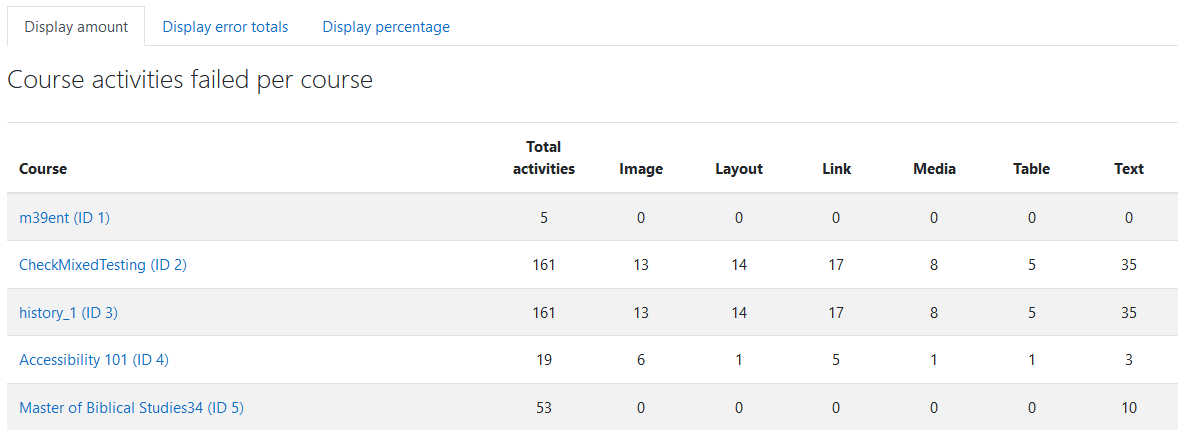Select total activities 19 for Accessibility 101
Viewport: 1185px width, 436px height.
(x=544, y=360)
